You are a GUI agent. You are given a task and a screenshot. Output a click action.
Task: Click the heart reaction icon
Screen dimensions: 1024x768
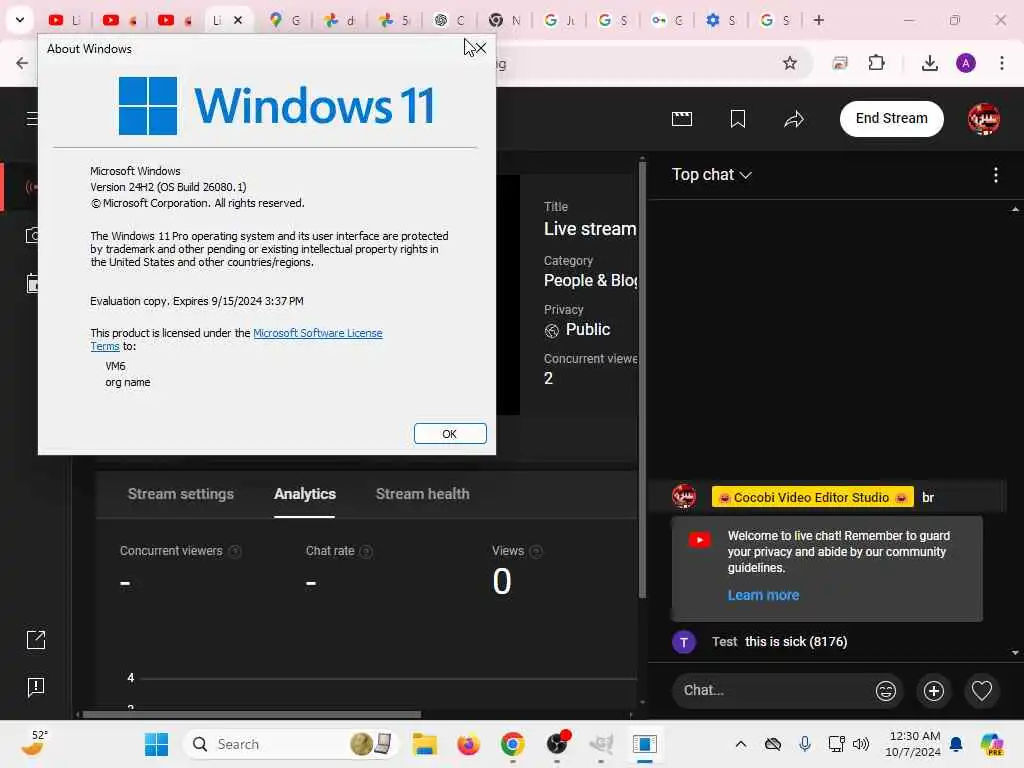(x=982, y=690)
